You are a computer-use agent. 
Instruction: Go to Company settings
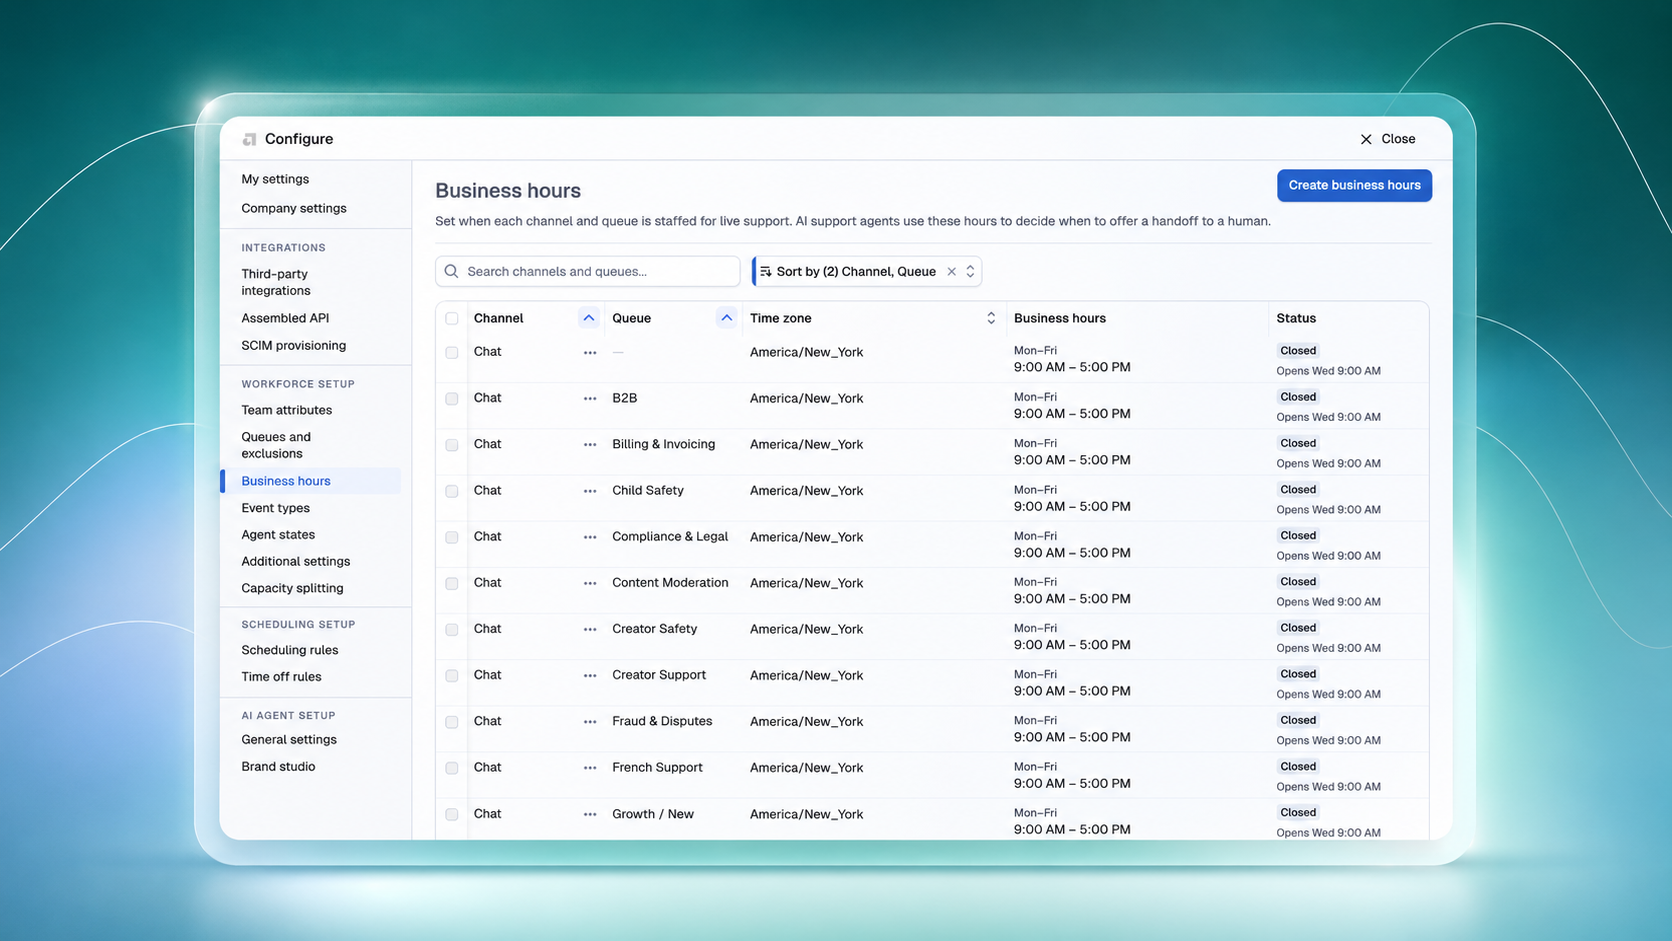pos(294,208)
